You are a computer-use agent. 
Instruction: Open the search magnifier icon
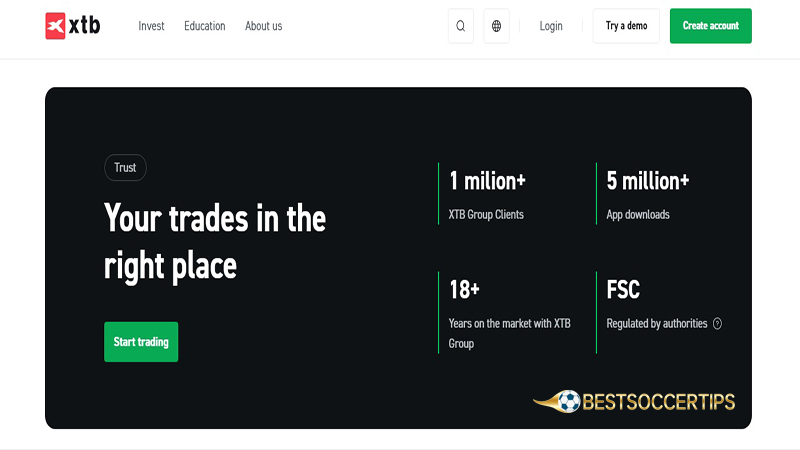tap(461, 26)
